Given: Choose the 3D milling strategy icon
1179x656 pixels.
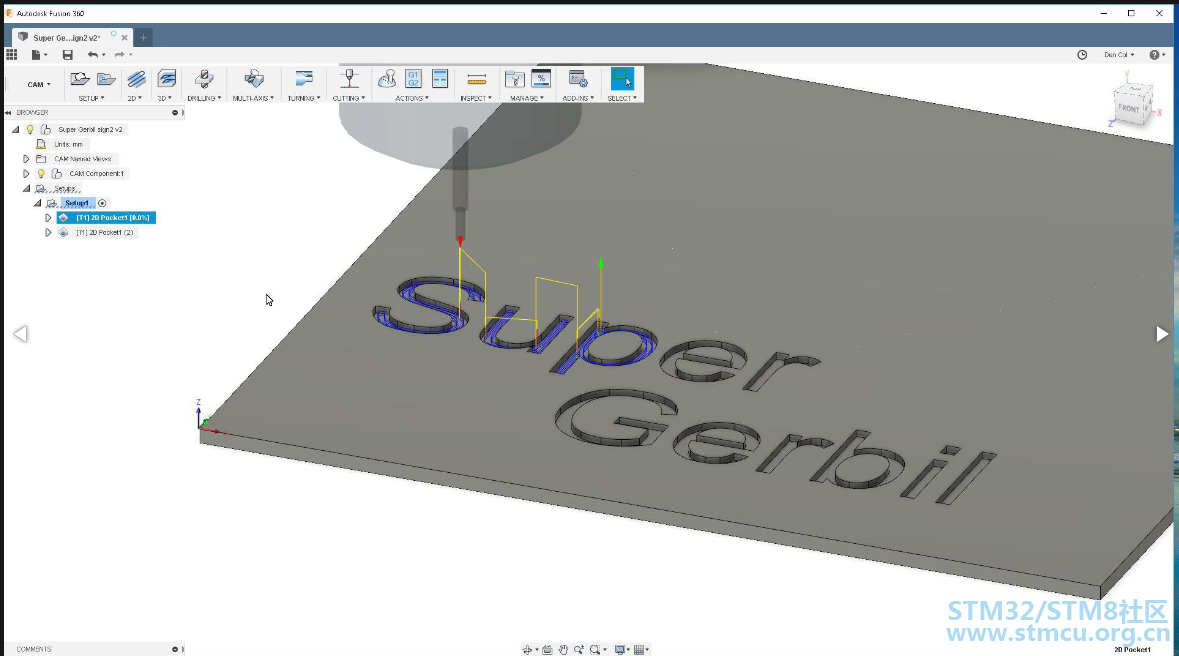Looking at the screenshot, I should [166, 78].
